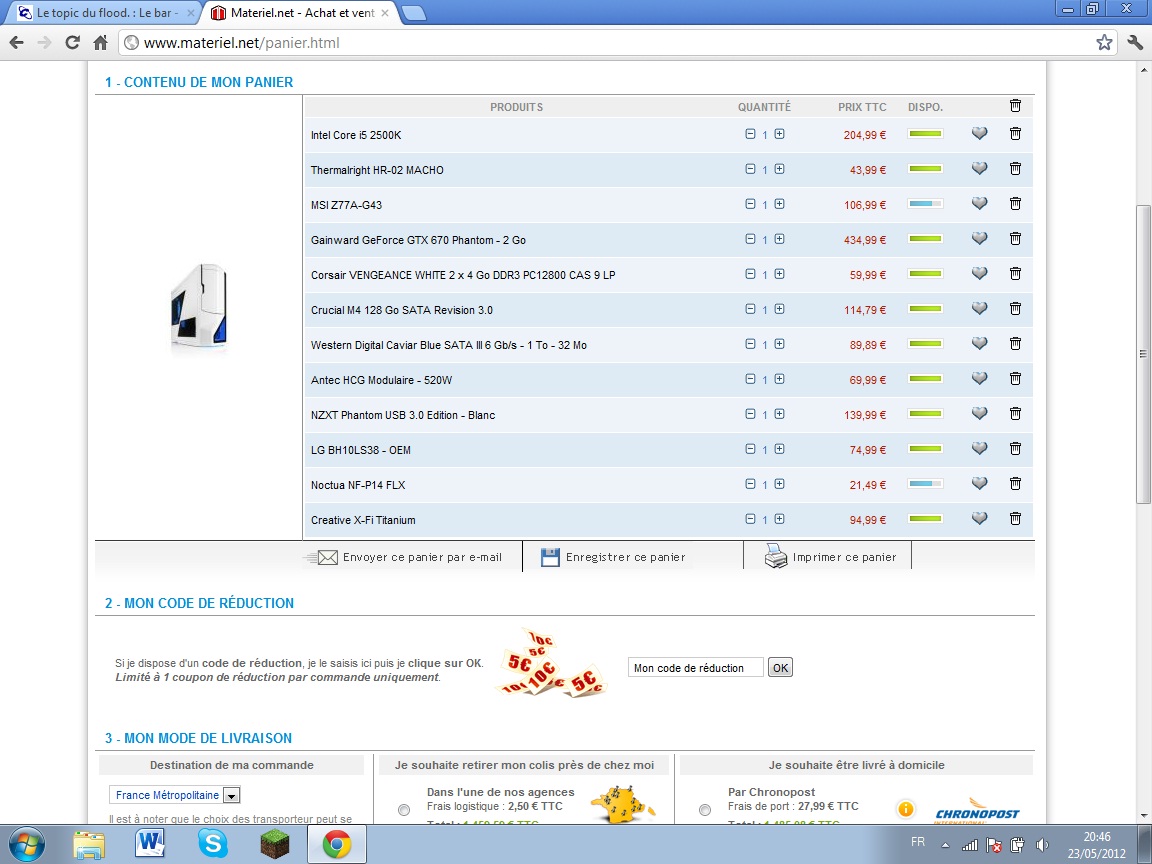Bookmark page with star icon

pyautogui.click(x=1104, y=42)
